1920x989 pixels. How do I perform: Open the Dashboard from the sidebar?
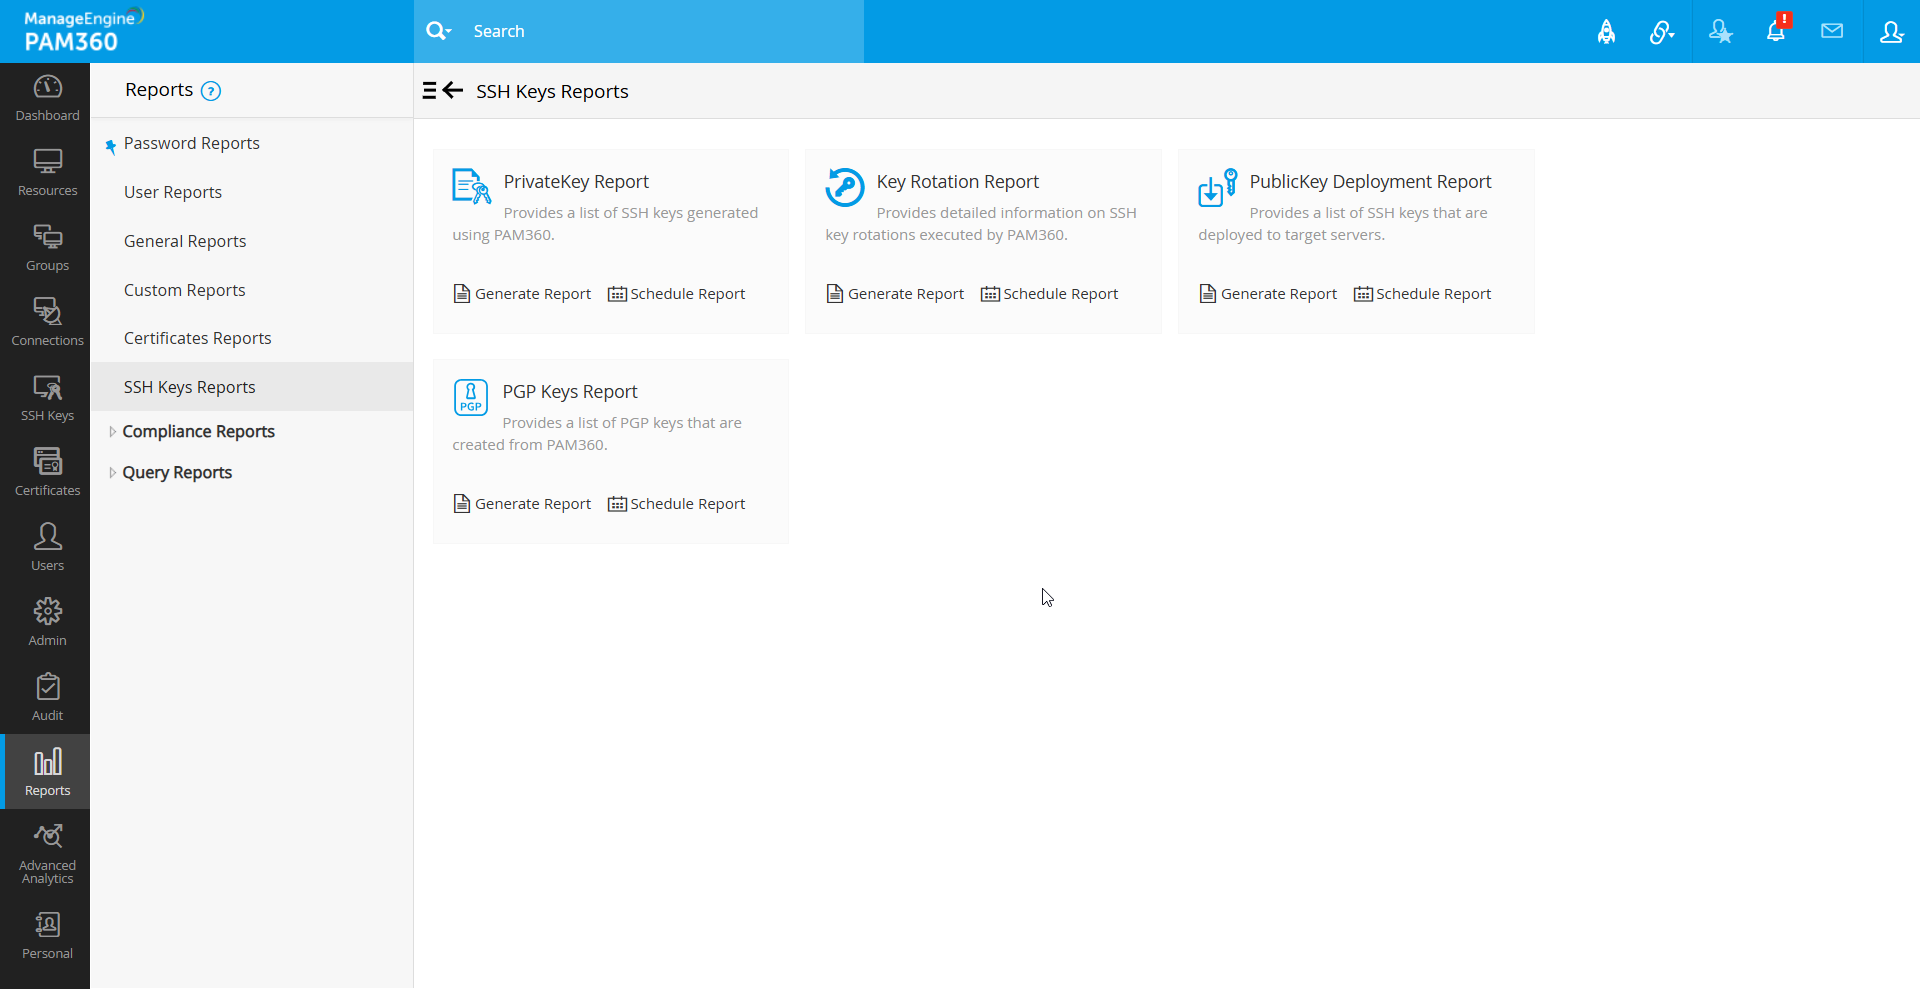click(x=47, y=98)
